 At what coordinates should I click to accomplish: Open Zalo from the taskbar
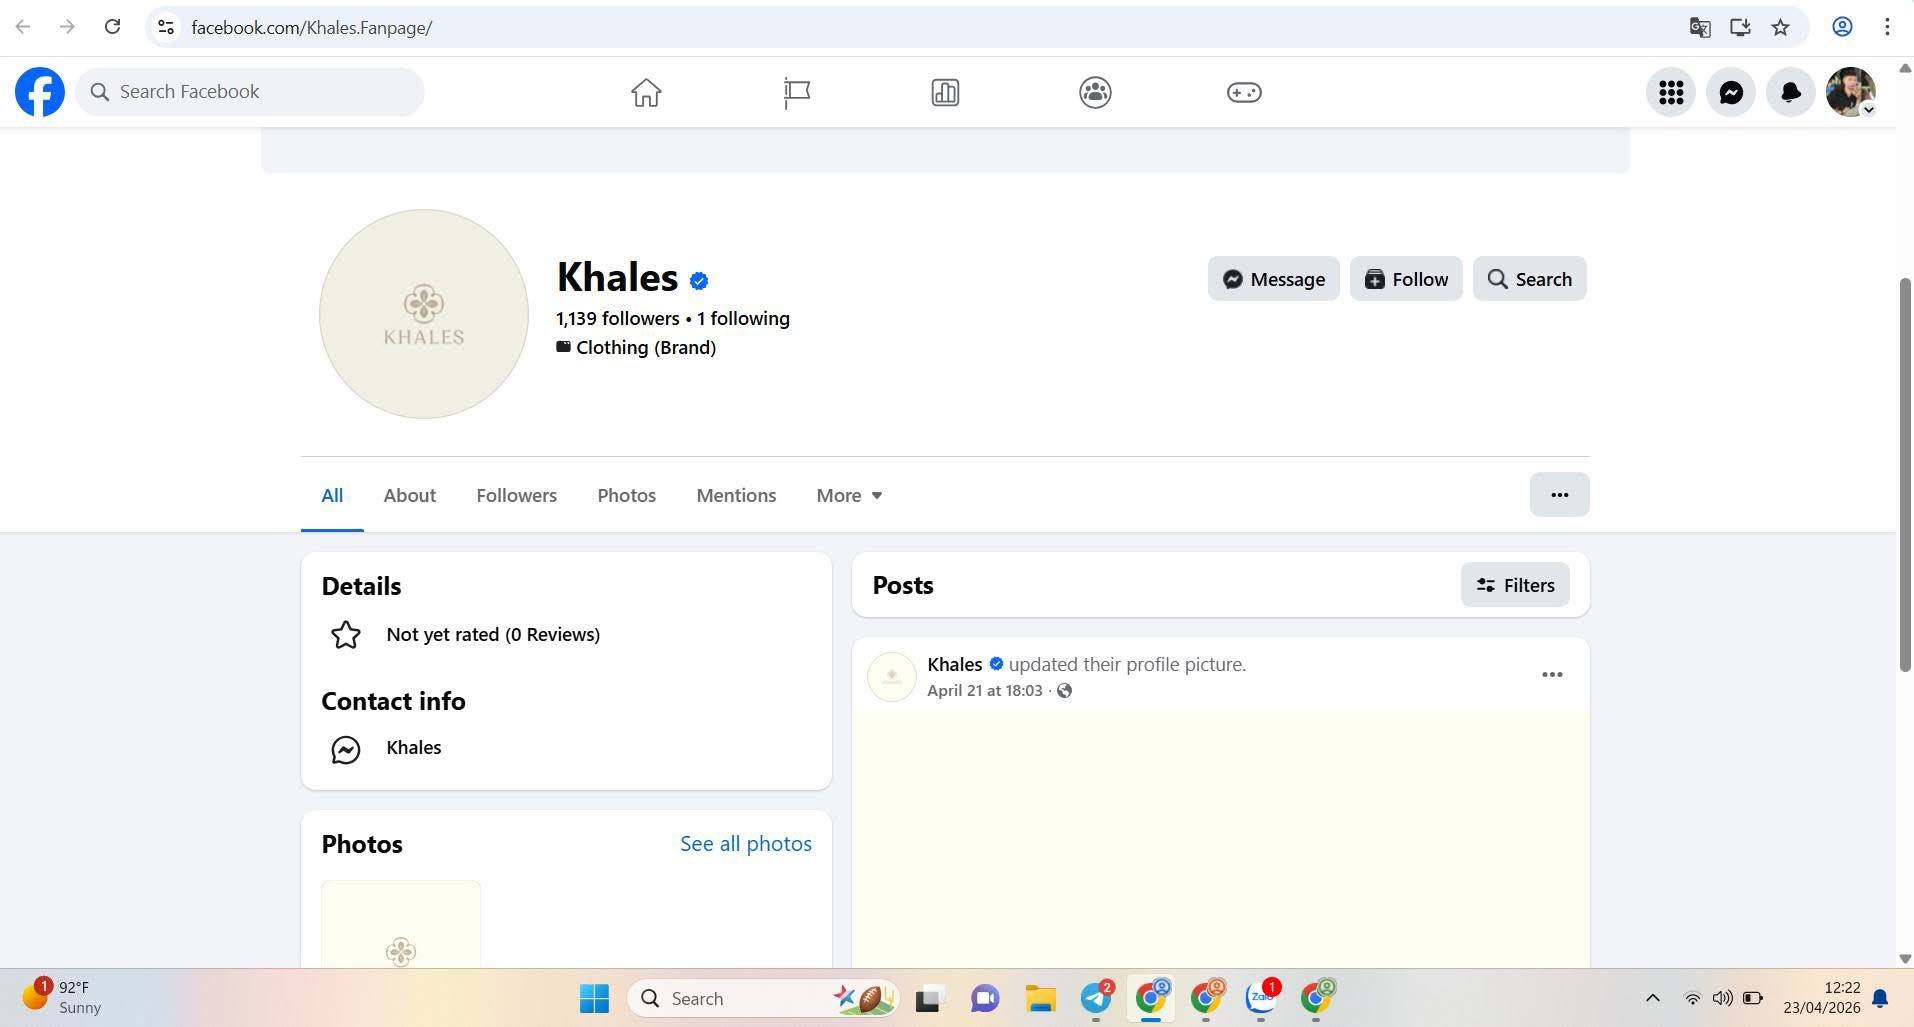(1262, 998)
